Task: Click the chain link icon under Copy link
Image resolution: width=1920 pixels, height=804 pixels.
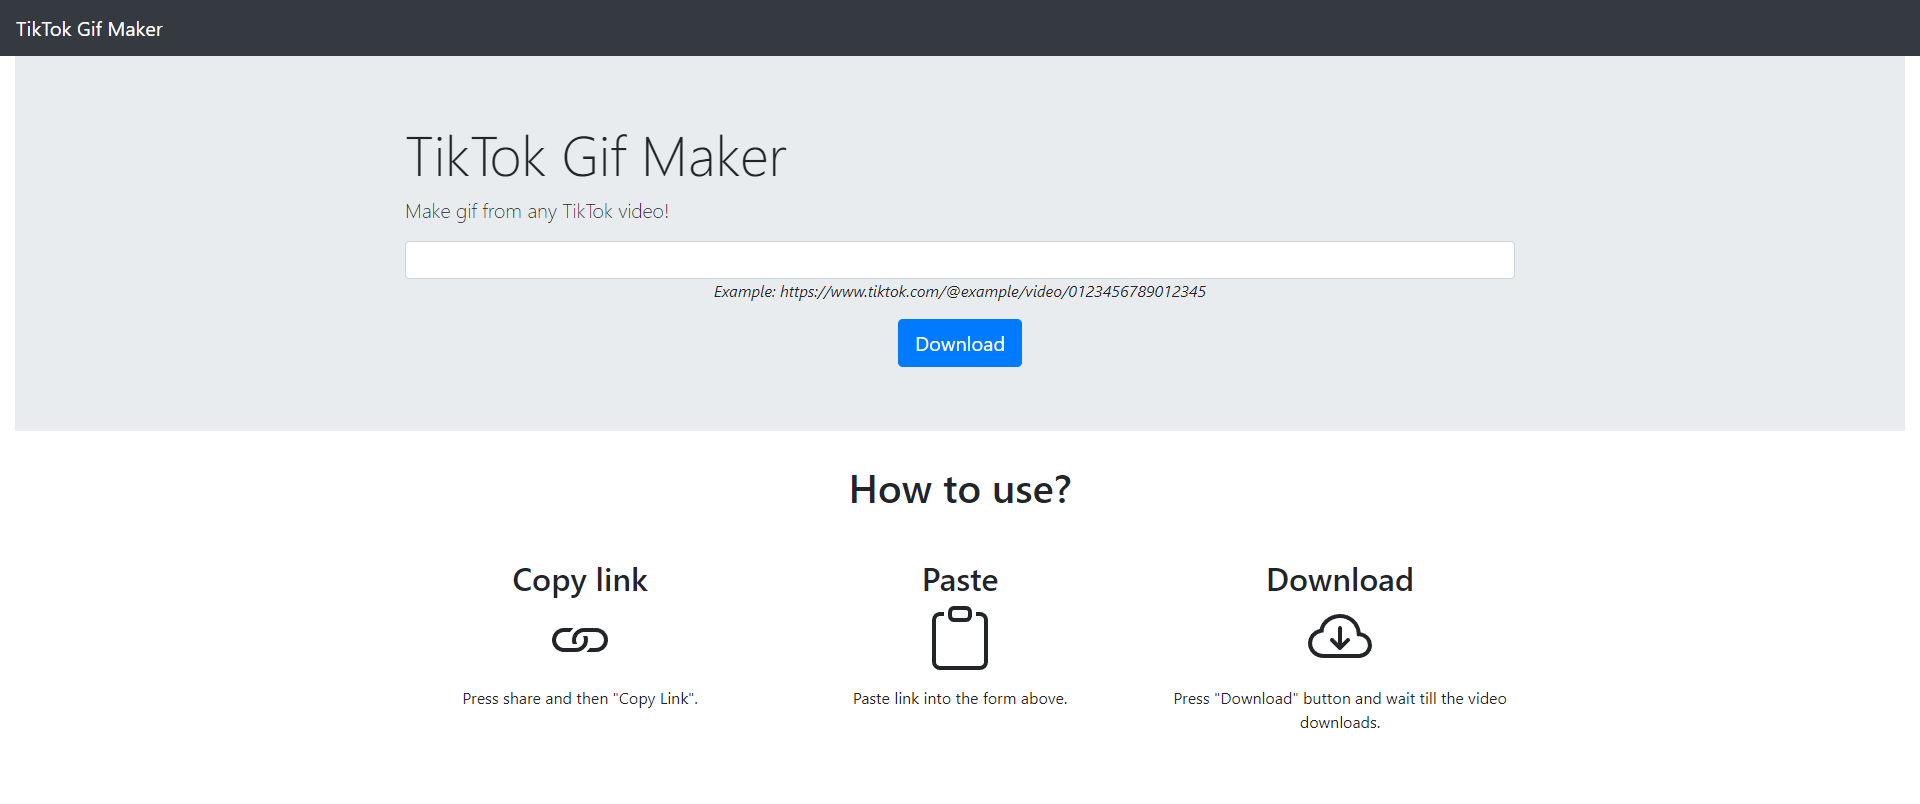Action: point(580,639)
